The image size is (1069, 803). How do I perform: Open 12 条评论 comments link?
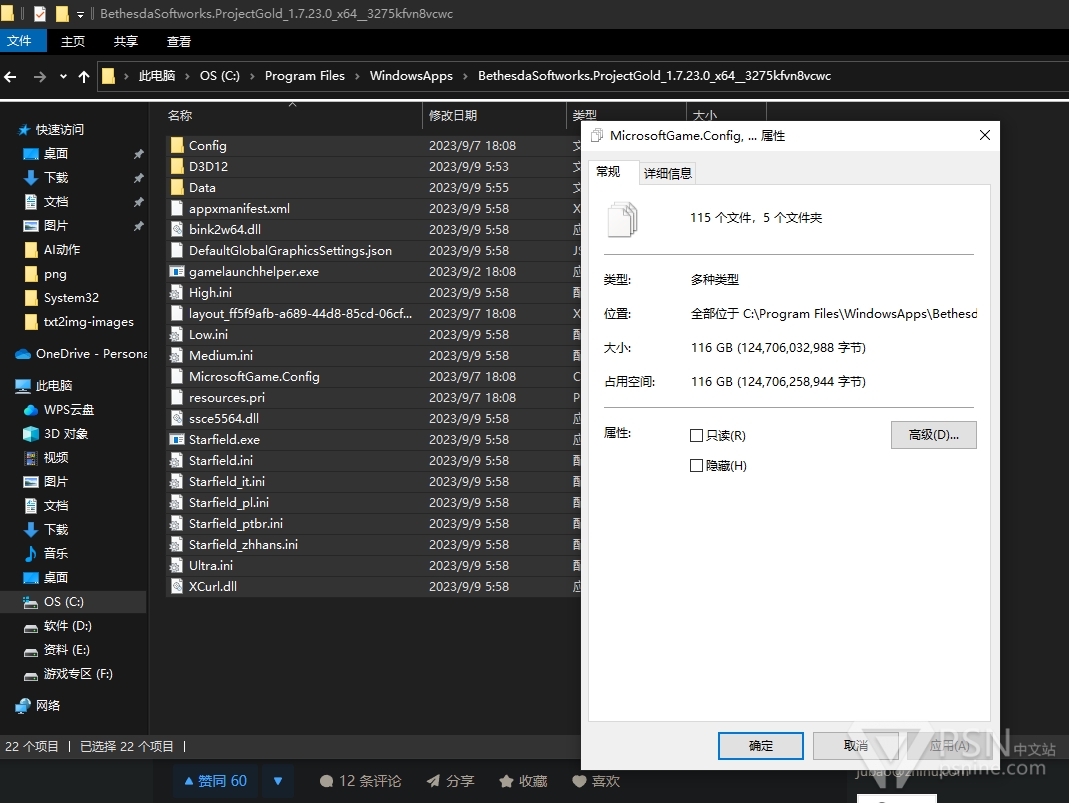point(361,781)
